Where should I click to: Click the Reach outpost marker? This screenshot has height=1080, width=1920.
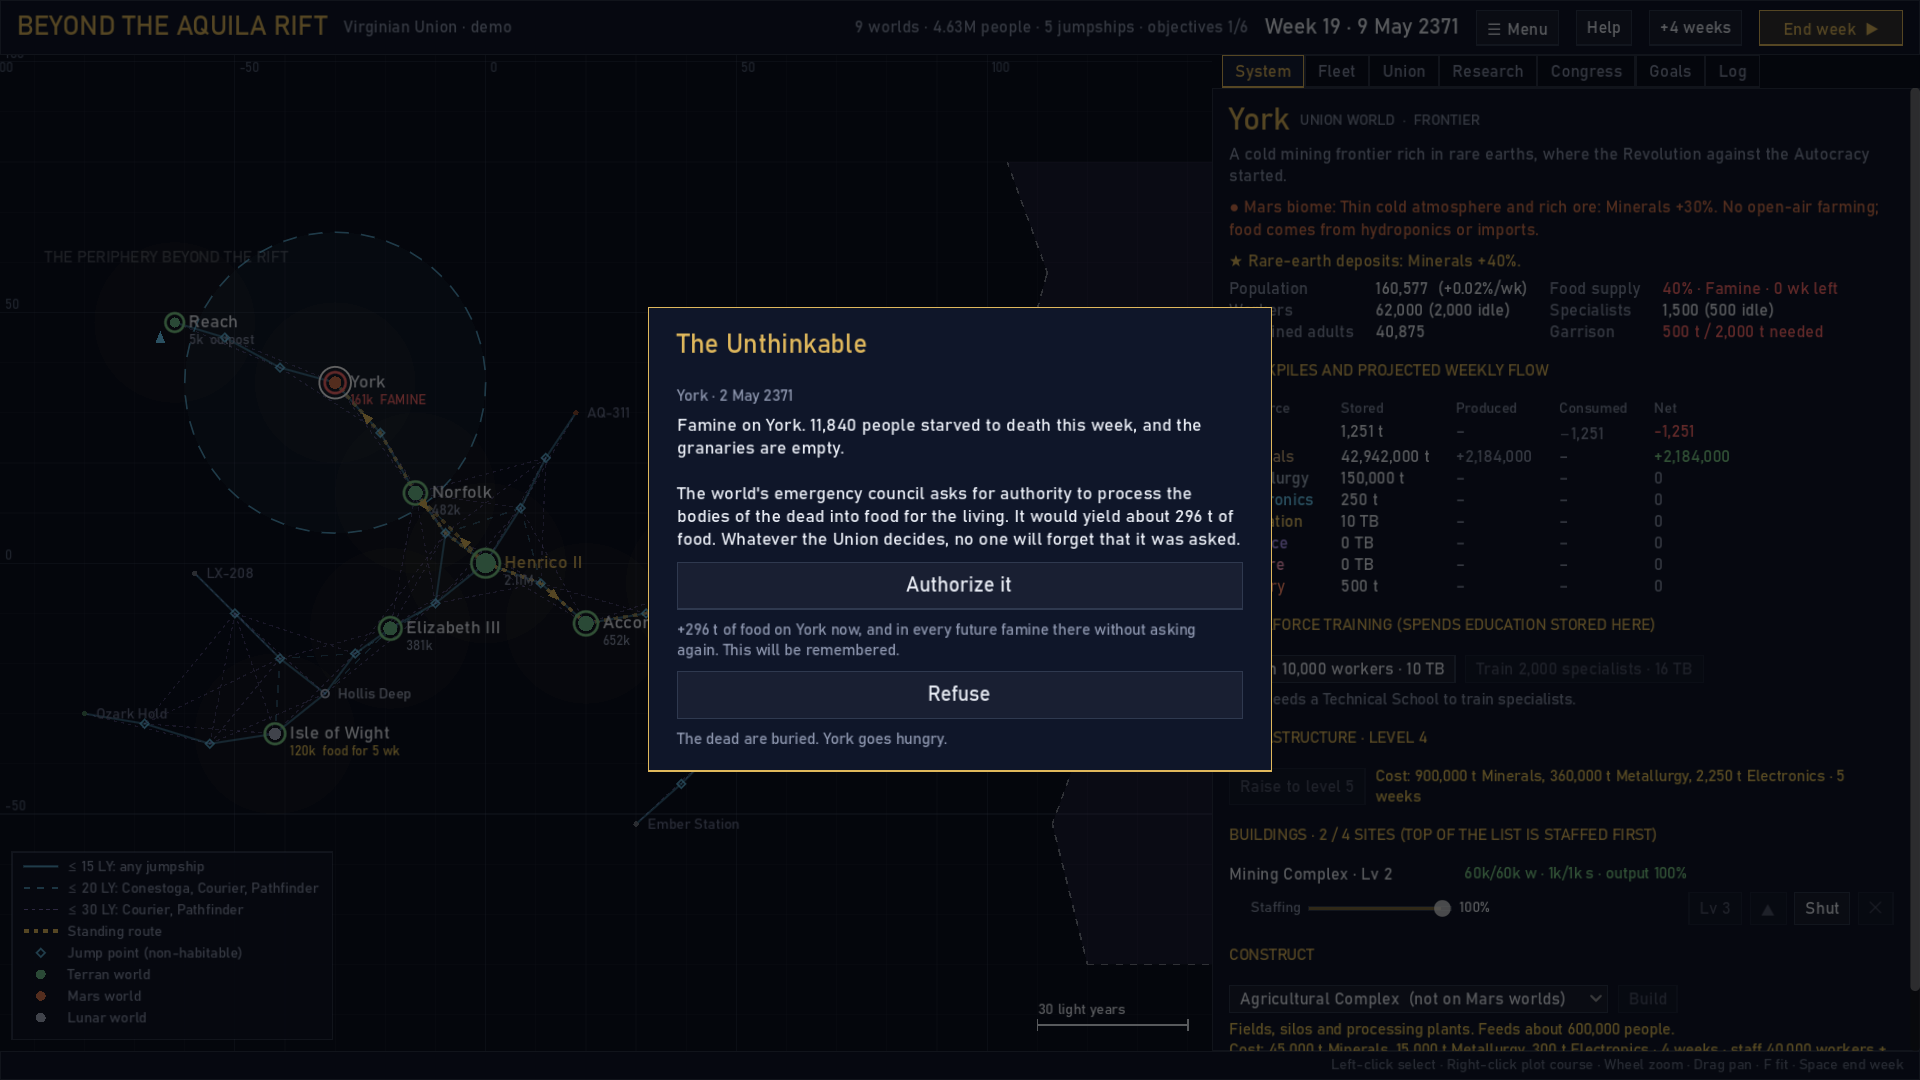pos(175,322)
